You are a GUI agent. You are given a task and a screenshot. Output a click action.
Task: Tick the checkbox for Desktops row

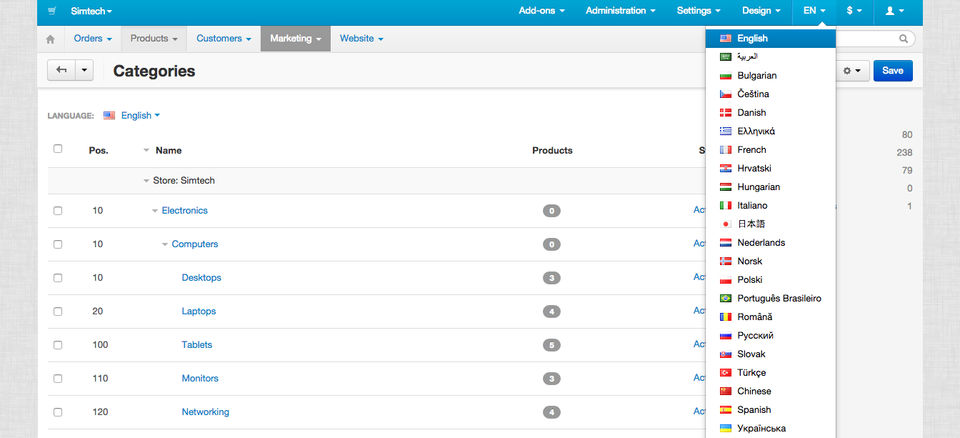tap(58, 277)
